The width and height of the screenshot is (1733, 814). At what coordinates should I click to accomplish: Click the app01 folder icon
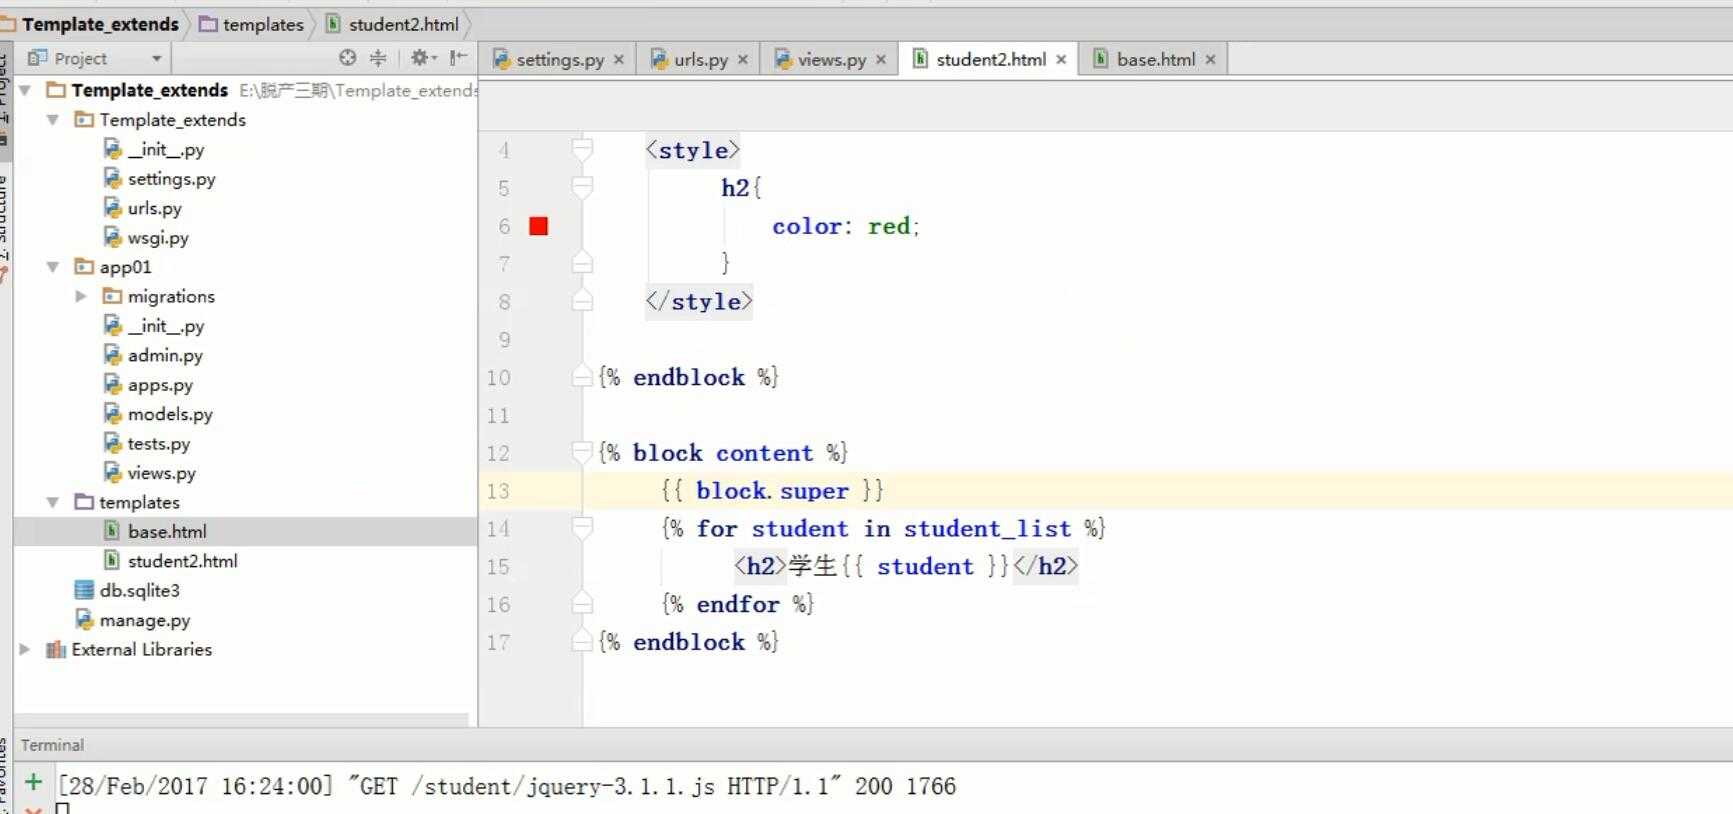pyautogui.click(x=84, y=267)
